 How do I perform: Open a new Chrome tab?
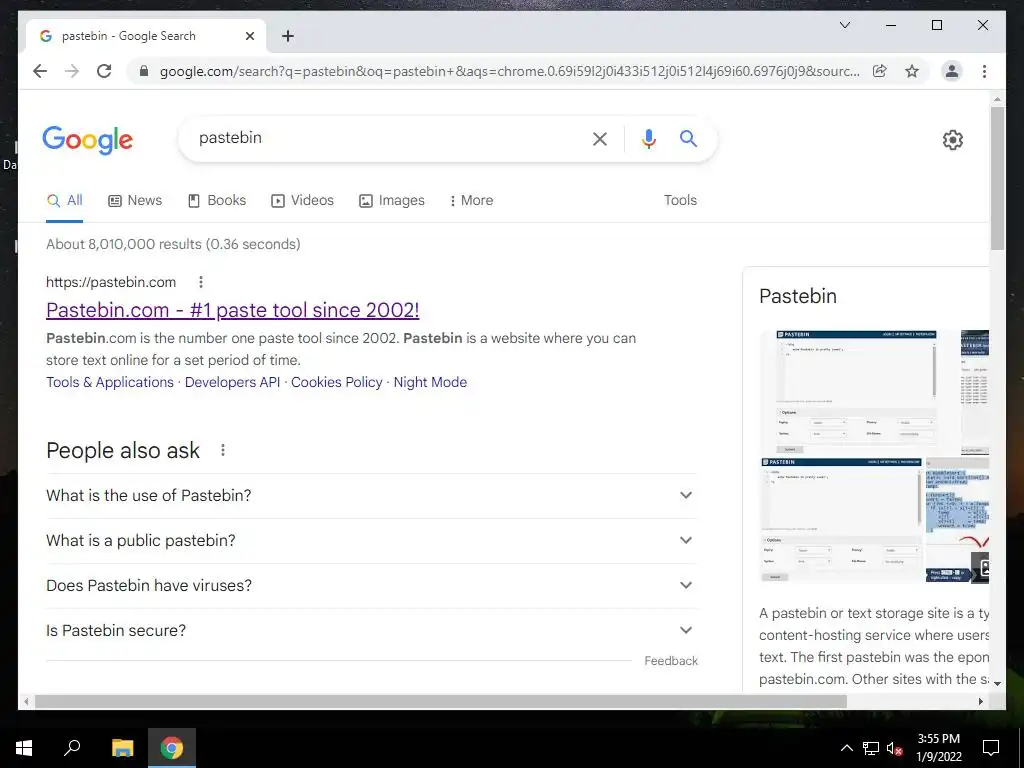click(288, 36)
